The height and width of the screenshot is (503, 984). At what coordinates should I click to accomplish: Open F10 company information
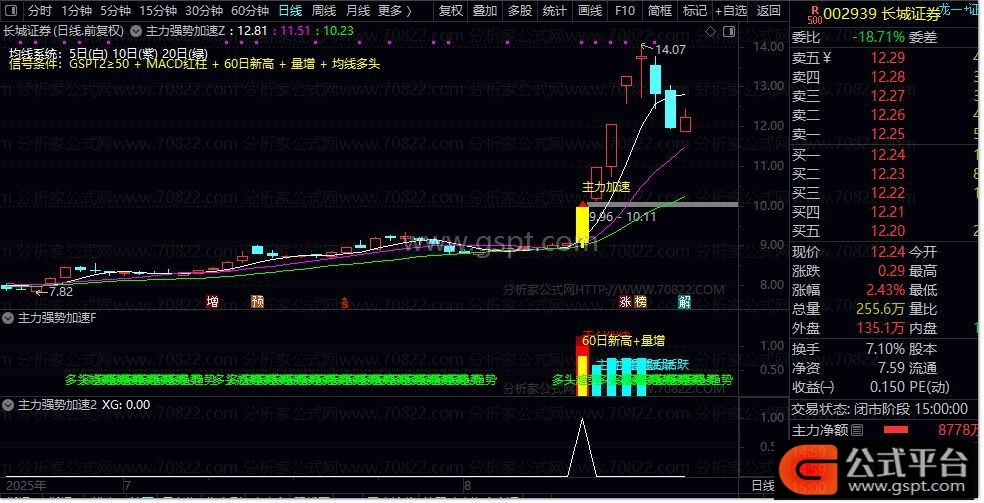[x=624, y=11]
